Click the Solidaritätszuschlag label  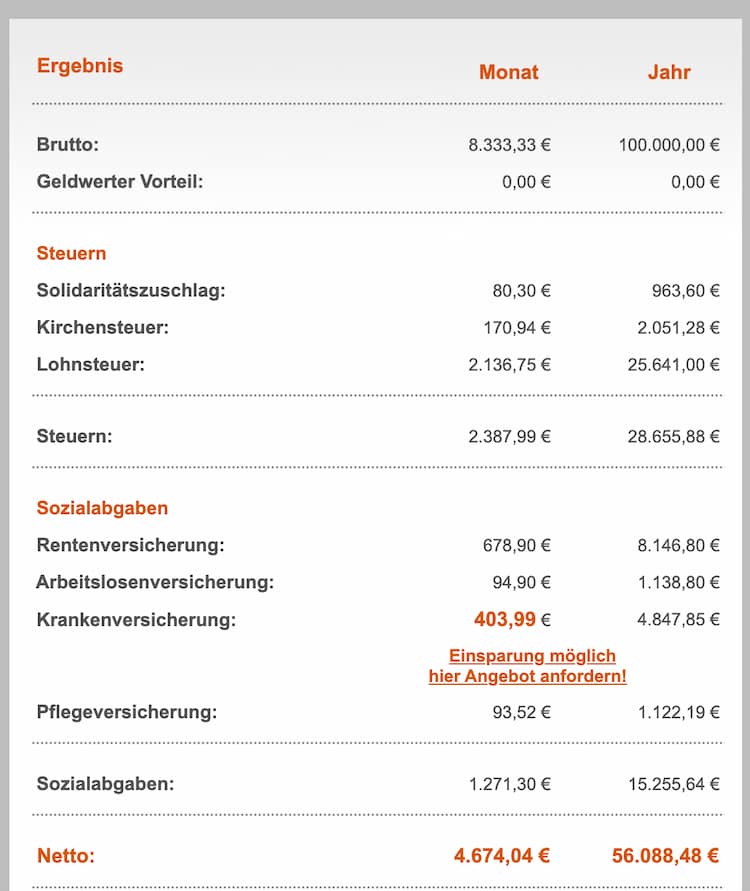[131, 291]
